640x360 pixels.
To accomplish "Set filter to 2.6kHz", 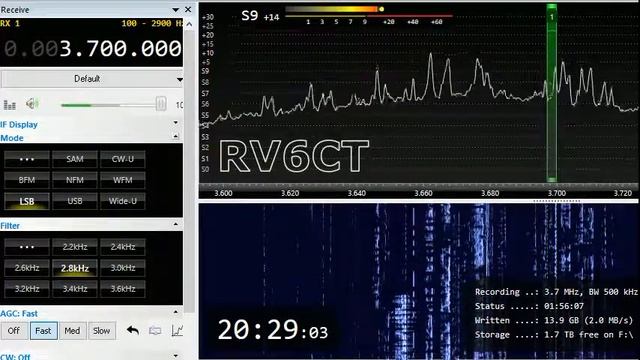I will (x=27, y=268).
